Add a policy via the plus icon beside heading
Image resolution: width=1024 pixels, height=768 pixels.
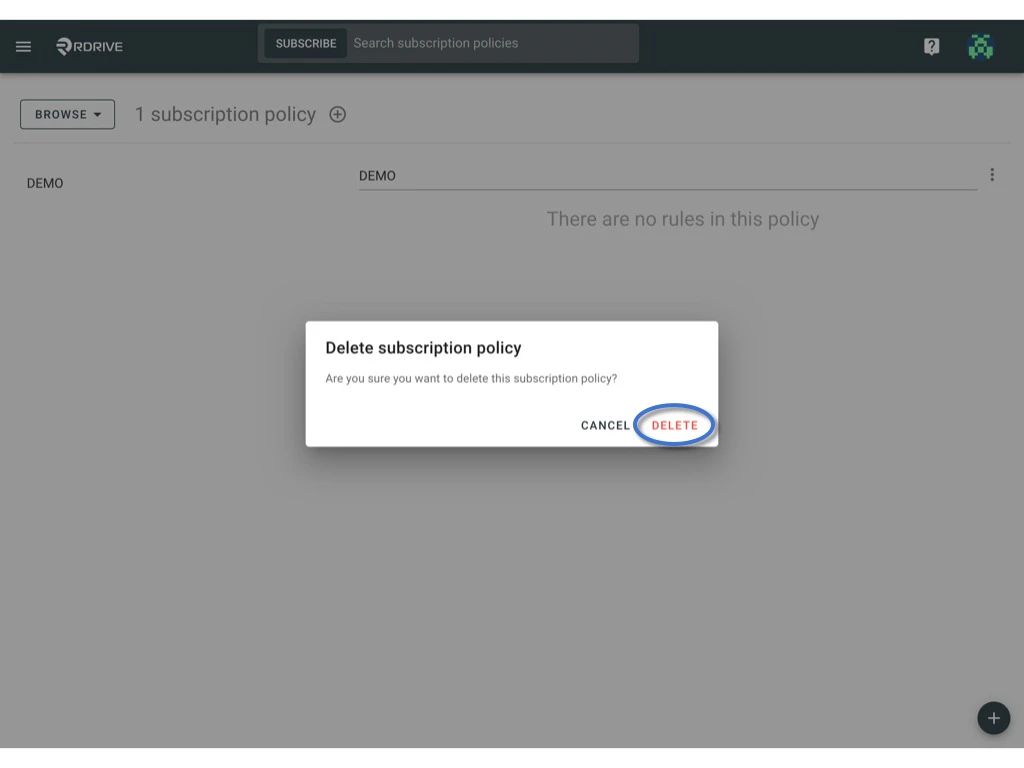pos(338,114)
